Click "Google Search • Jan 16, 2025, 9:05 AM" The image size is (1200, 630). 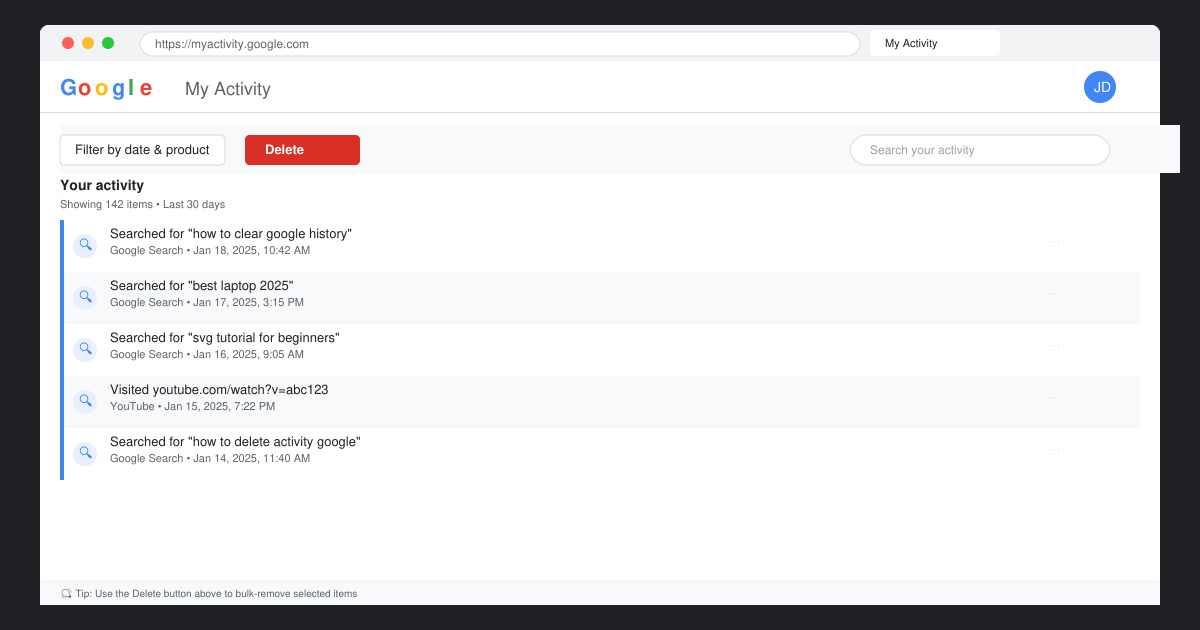pos(207,355)
